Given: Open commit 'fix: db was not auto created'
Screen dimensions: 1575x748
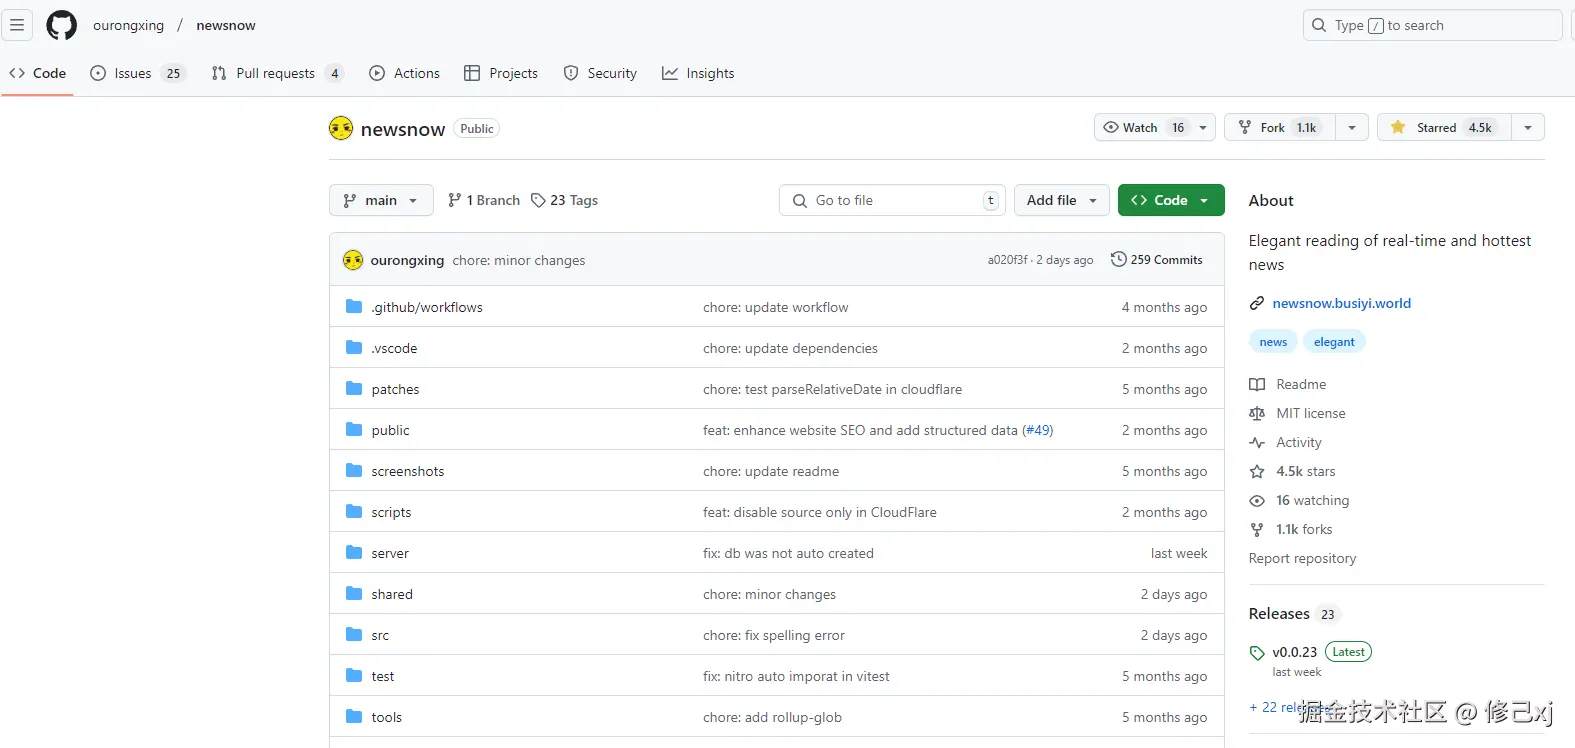Looking at the screenshot, I should coord(788,553).
